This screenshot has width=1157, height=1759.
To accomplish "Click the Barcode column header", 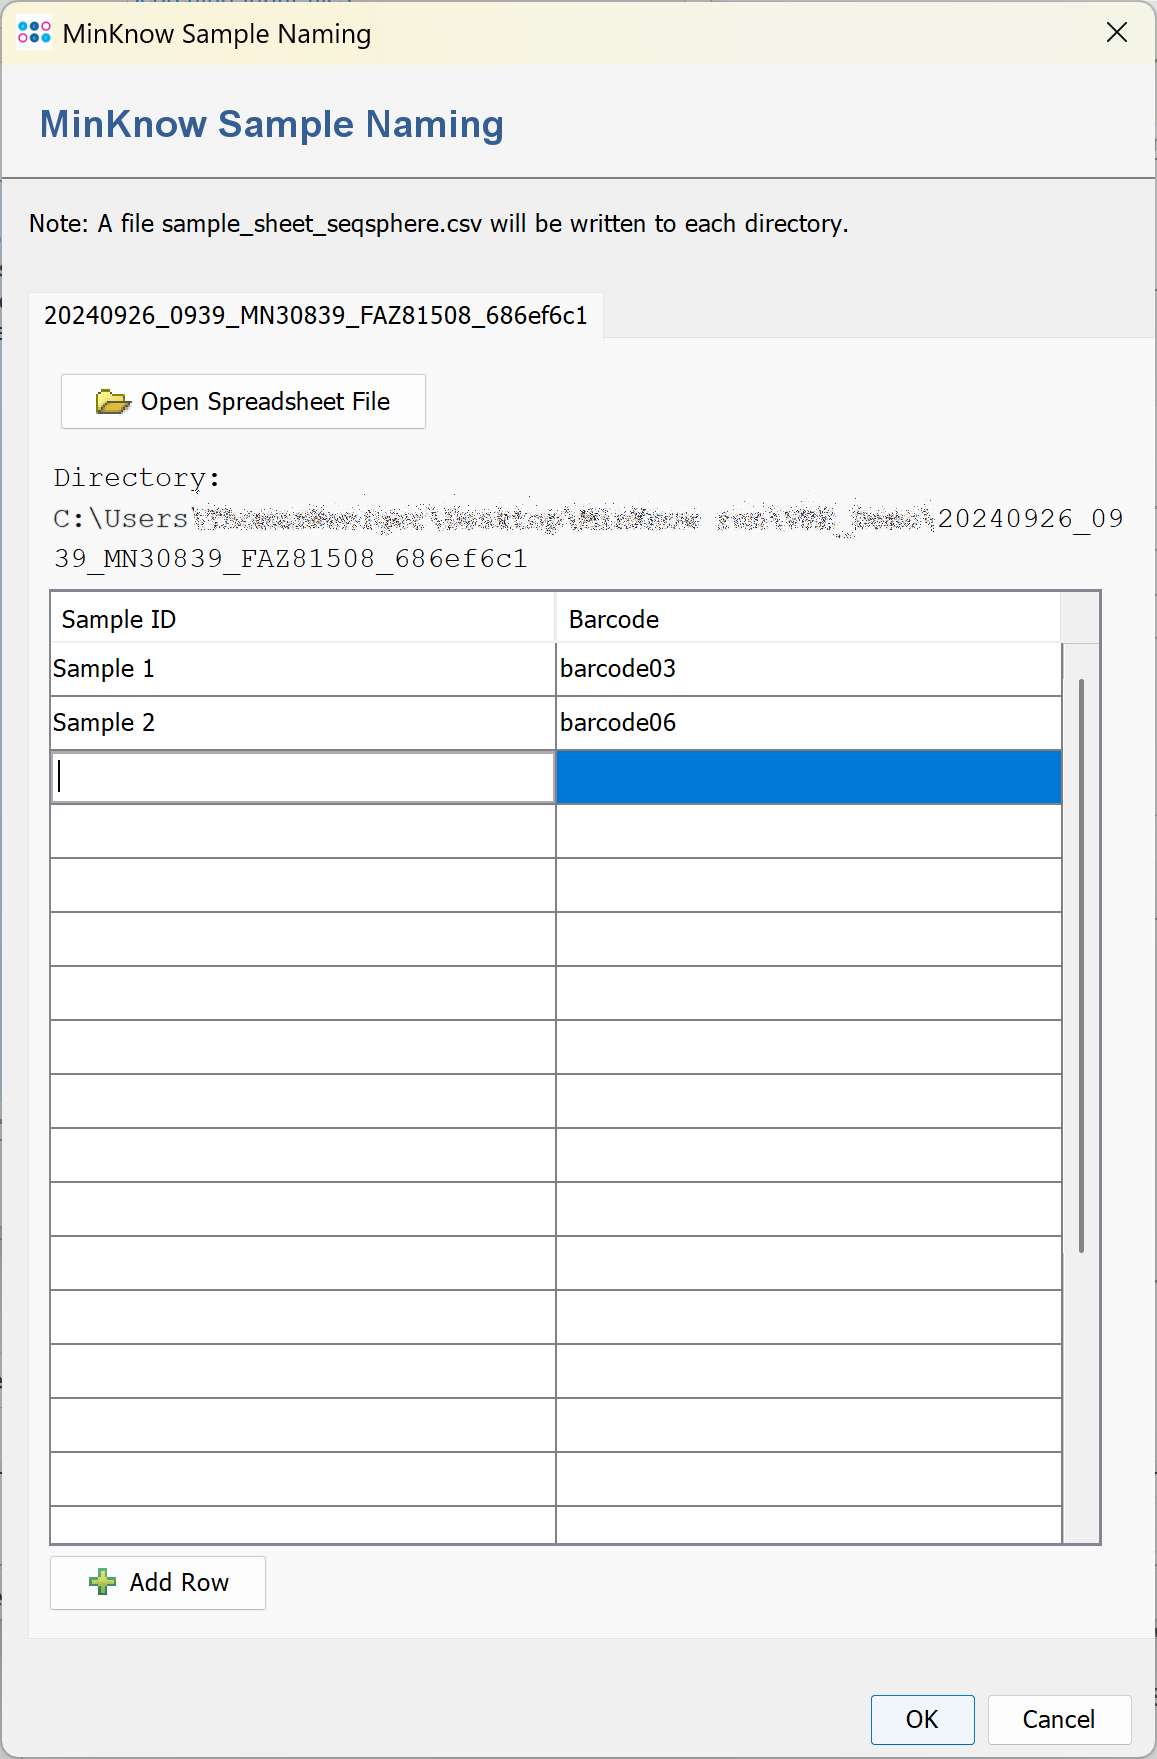I will click(806, 619).
